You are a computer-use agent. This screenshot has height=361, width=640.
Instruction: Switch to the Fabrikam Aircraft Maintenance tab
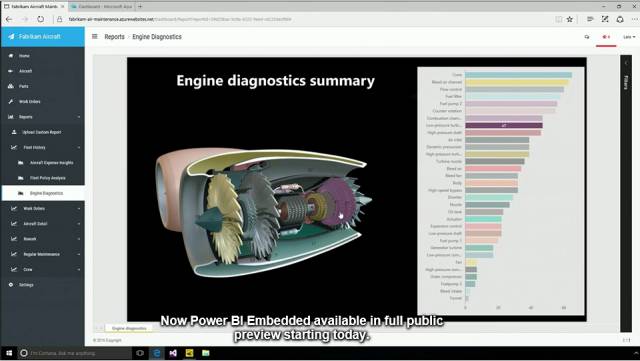tap(34, 7)
